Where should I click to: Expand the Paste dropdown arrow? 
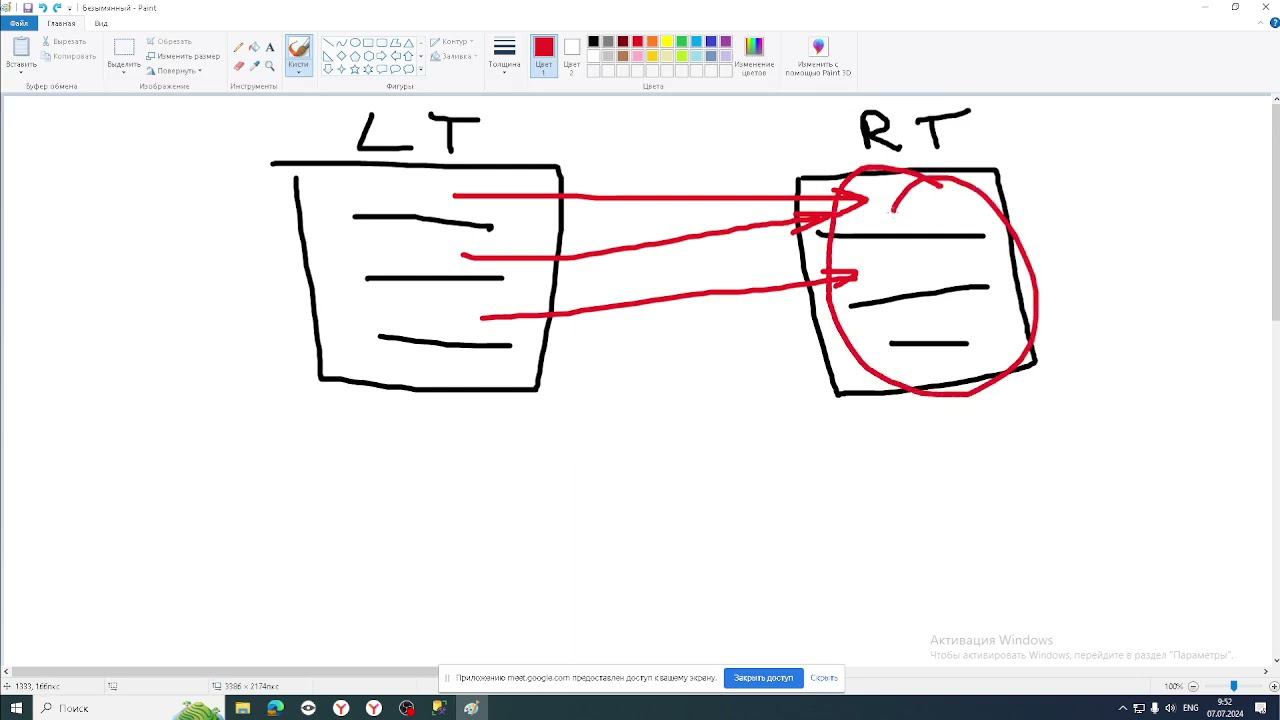(x=21, y=72)
